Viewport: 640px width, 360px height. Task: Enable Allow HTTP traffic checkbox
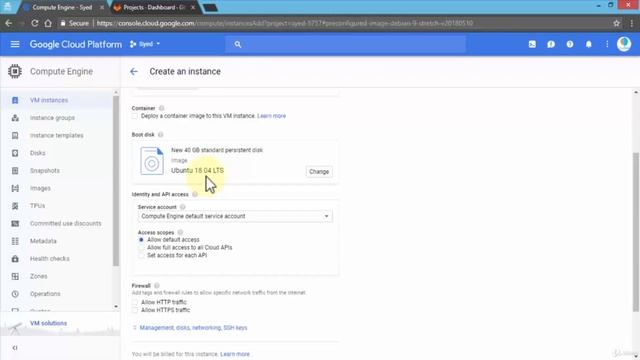pos(135,302)
